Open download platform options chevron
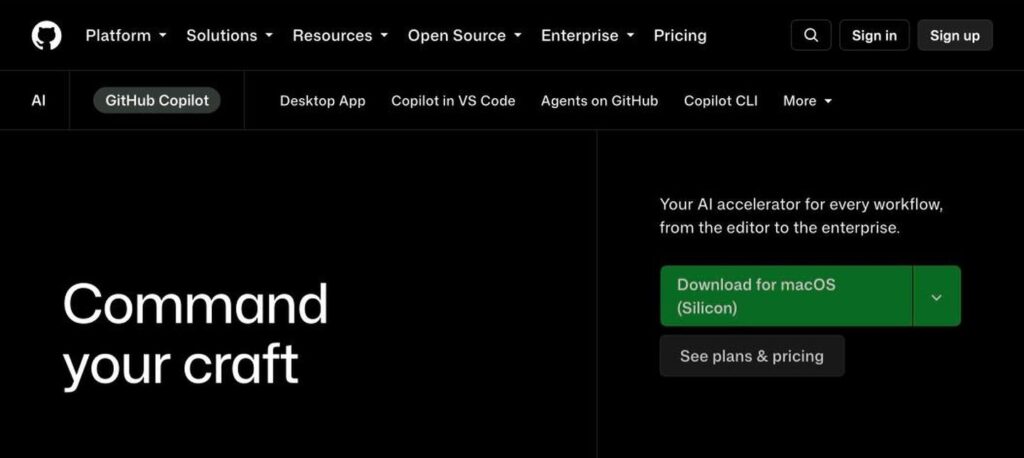This screenshot has height=458, width=1024. (x=936, y=296)
